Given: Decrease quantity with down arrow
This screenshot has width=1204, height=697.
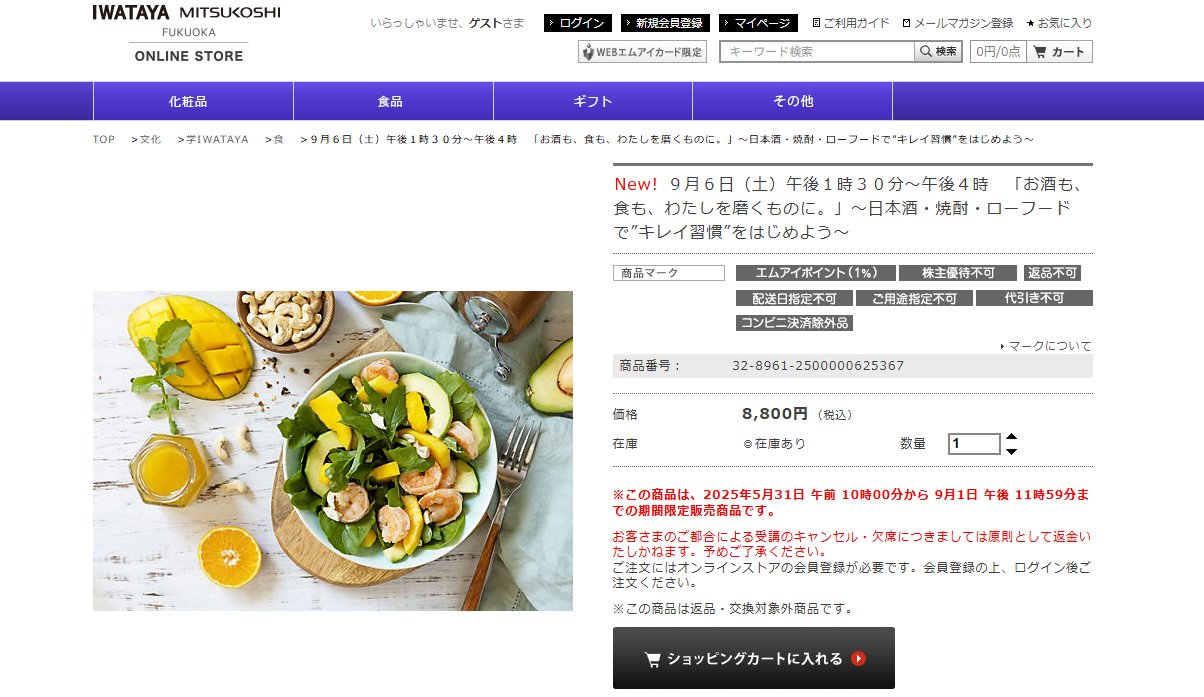Looking at the screenshot, I should coord(1011,451).
